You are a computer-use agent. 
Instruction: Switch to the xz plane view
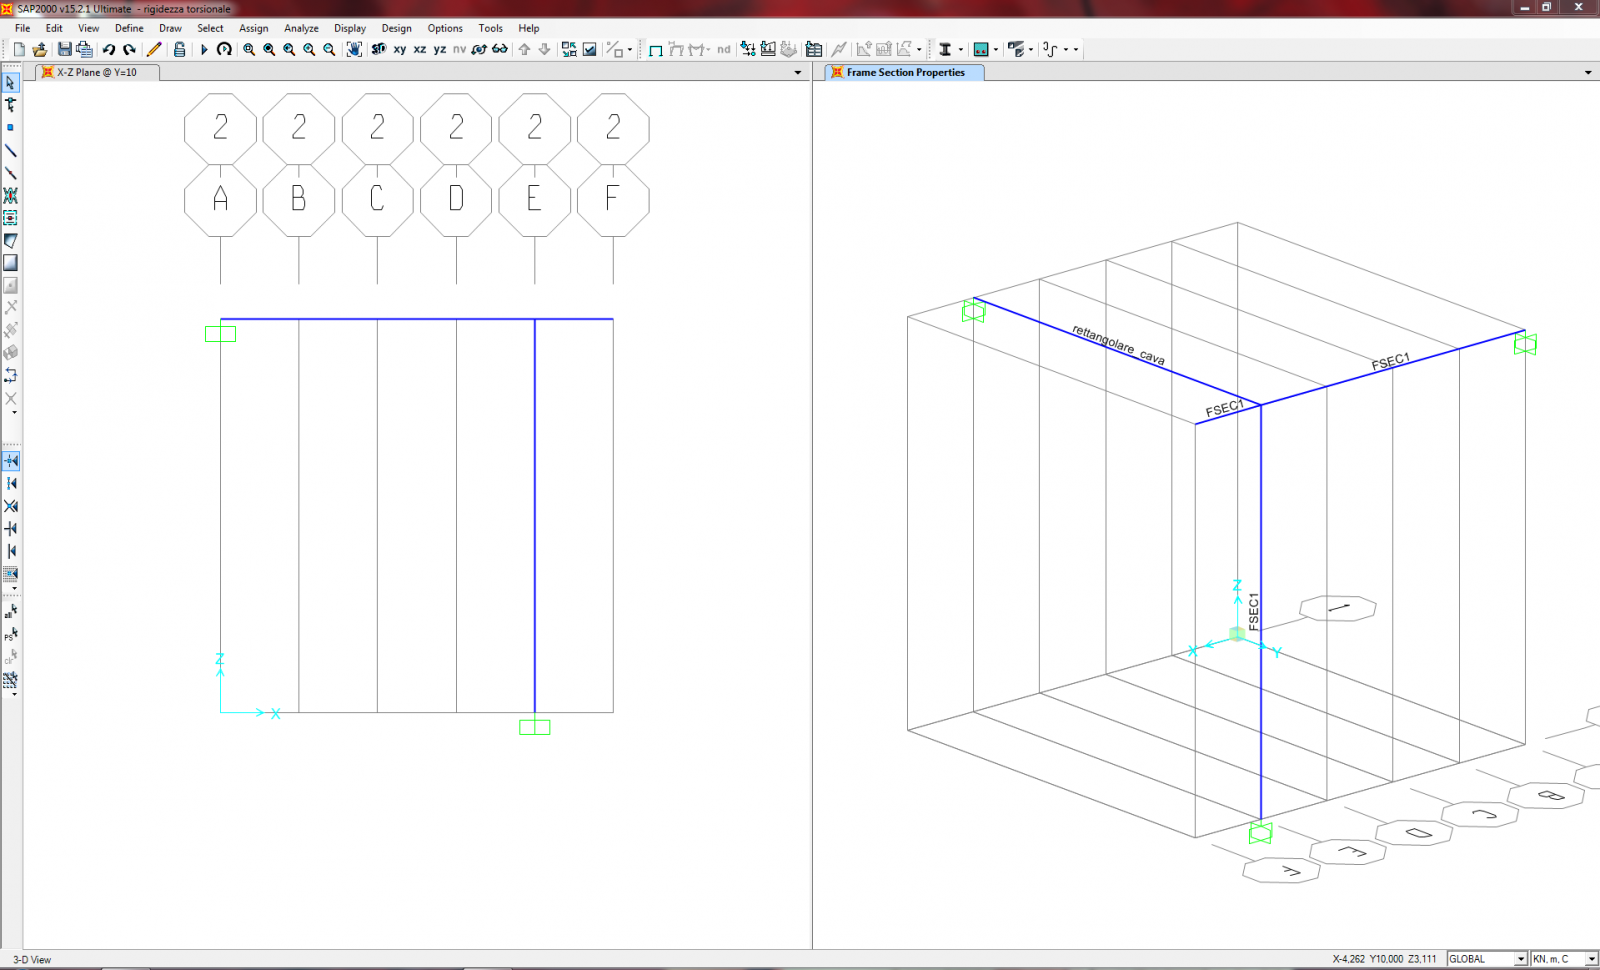(420, 49)
